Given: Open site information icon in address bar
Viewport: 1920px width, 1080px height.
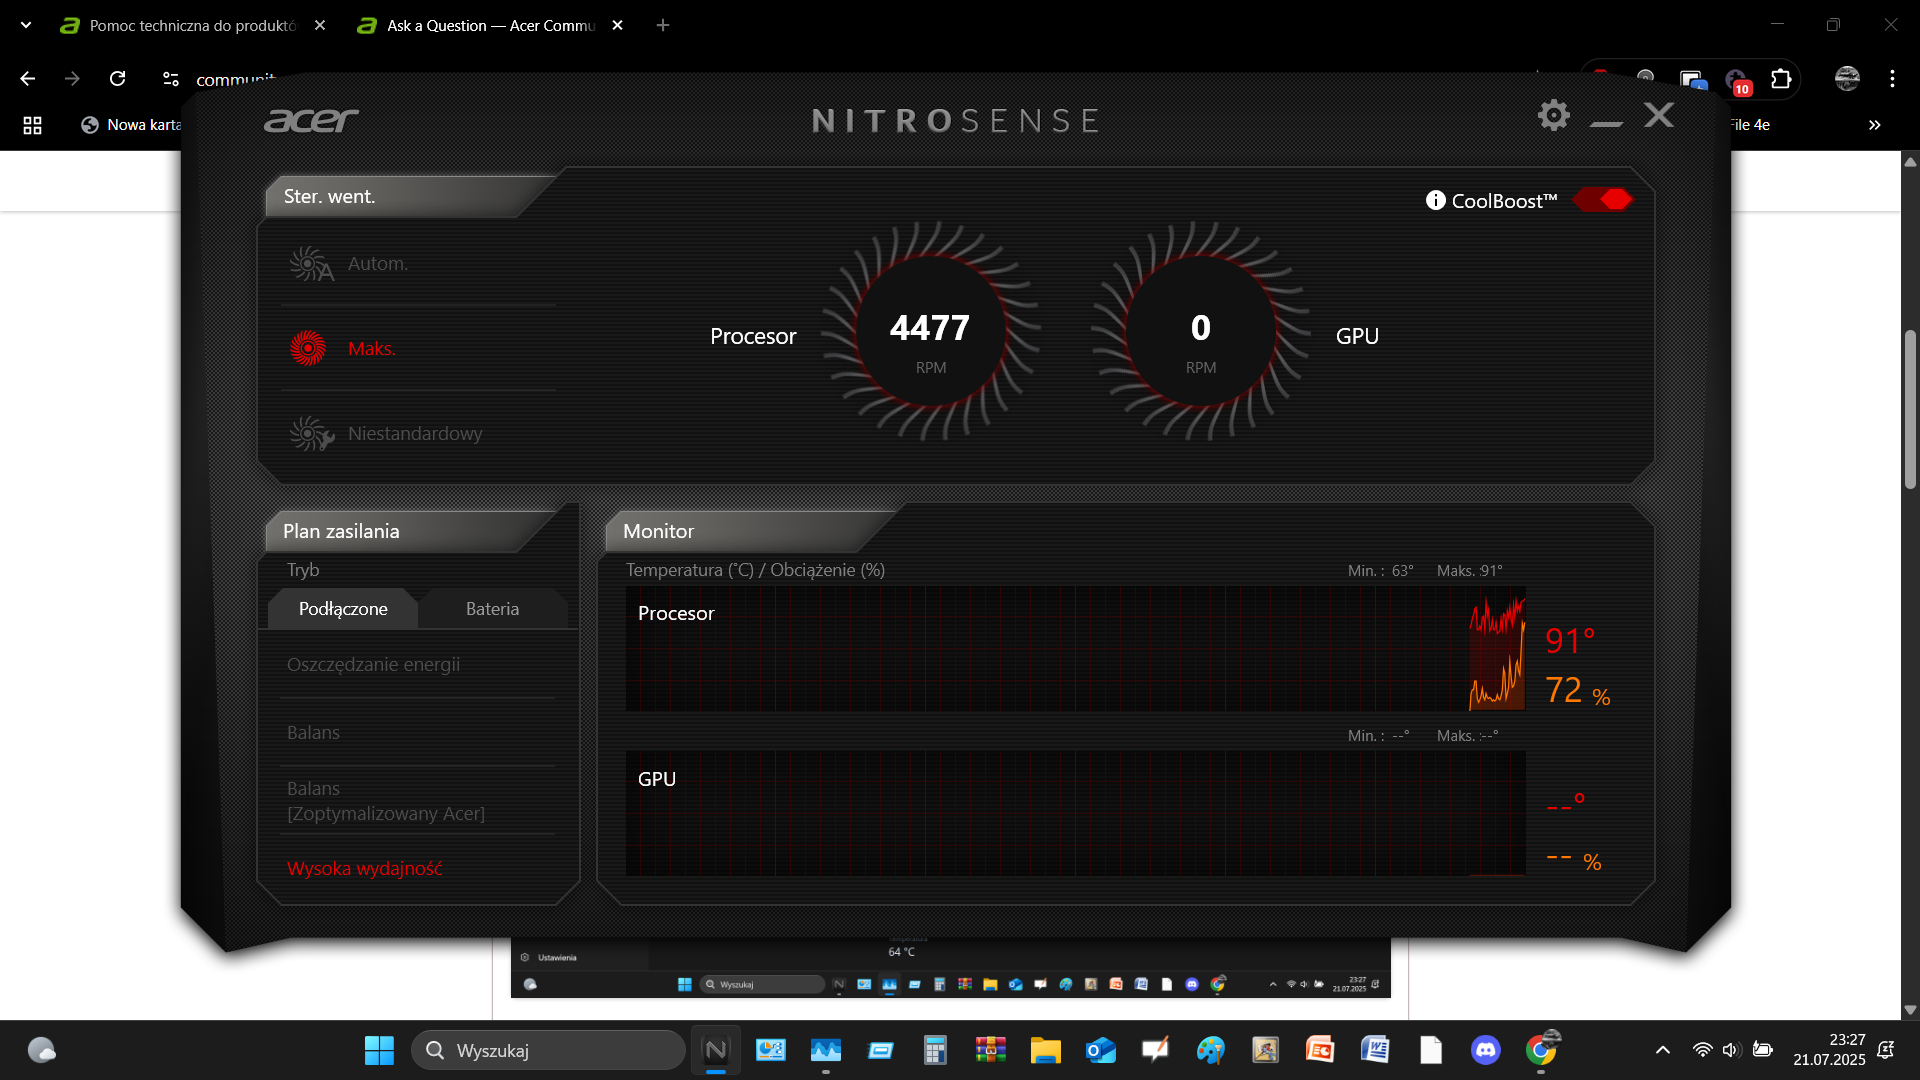Looking at the screenshot, I should tap(171, 78).
